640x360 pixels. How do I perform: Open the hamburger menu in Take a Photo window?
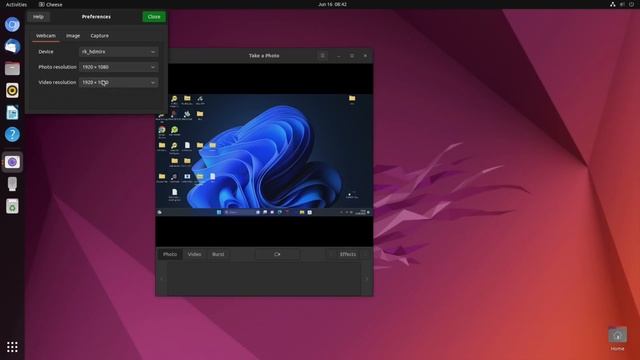[322, 56]
